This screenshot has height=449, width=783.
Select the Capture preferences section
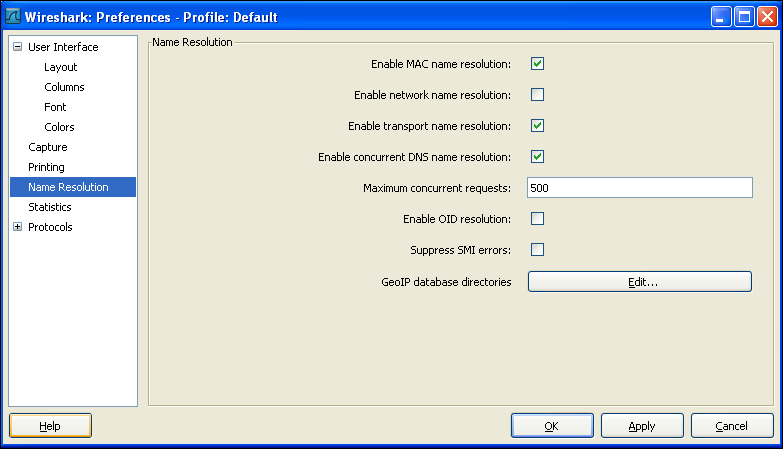[47, 147]
